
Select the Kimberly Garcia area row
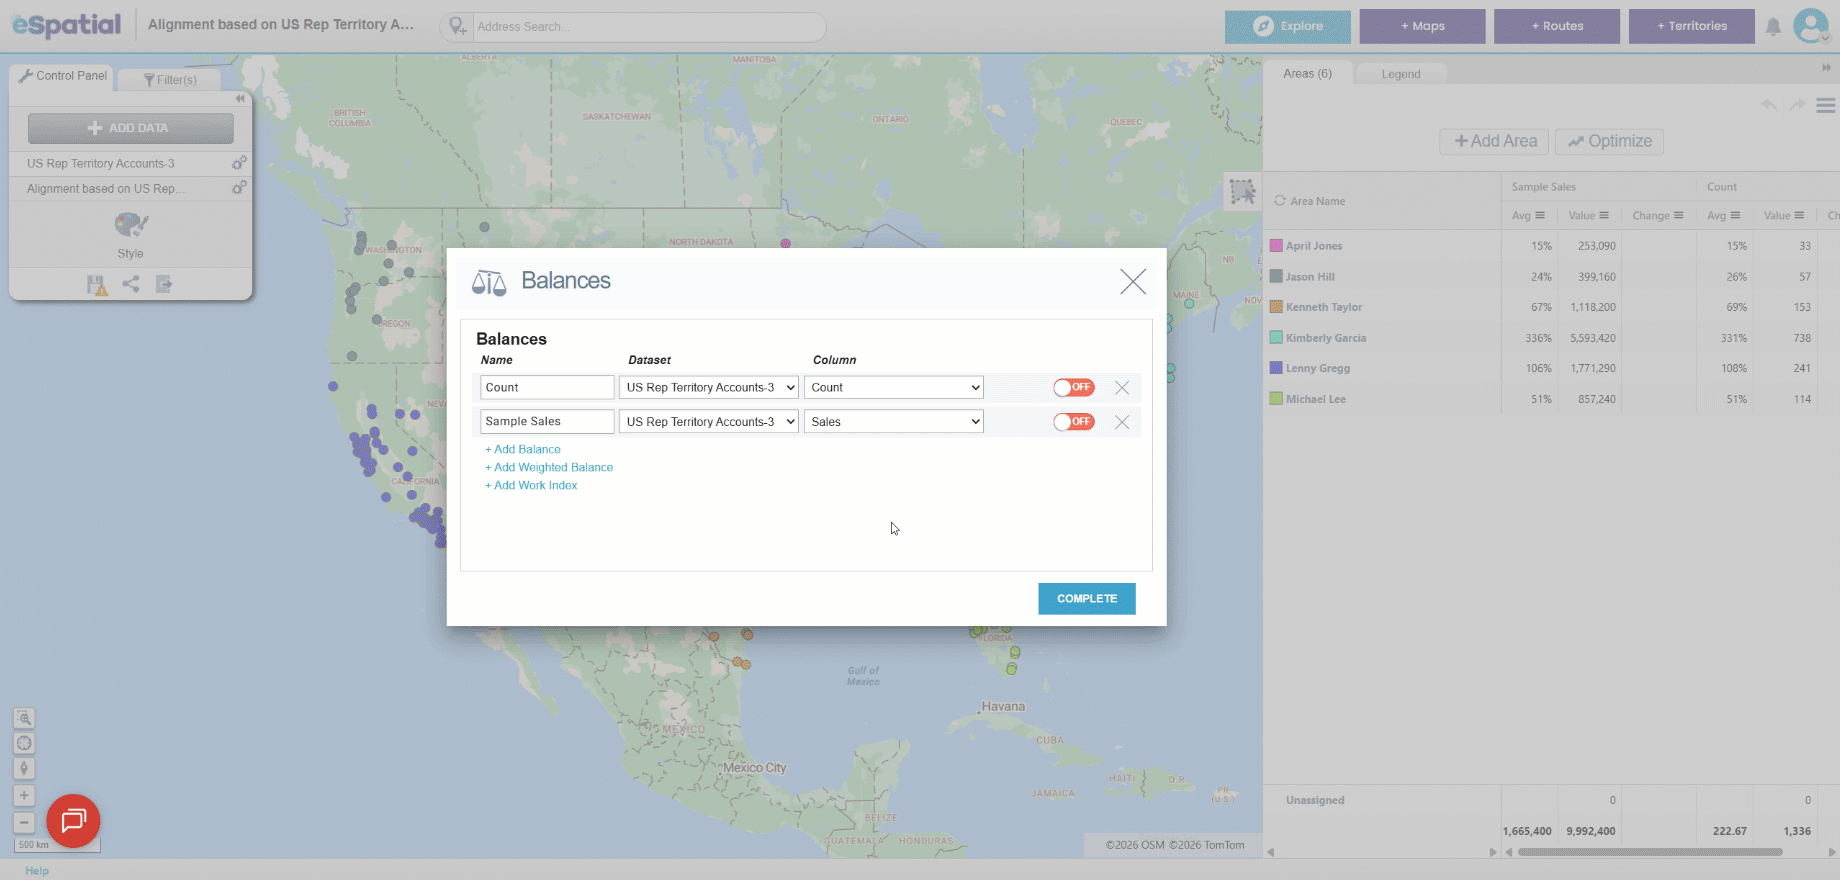pos(1551,338)
